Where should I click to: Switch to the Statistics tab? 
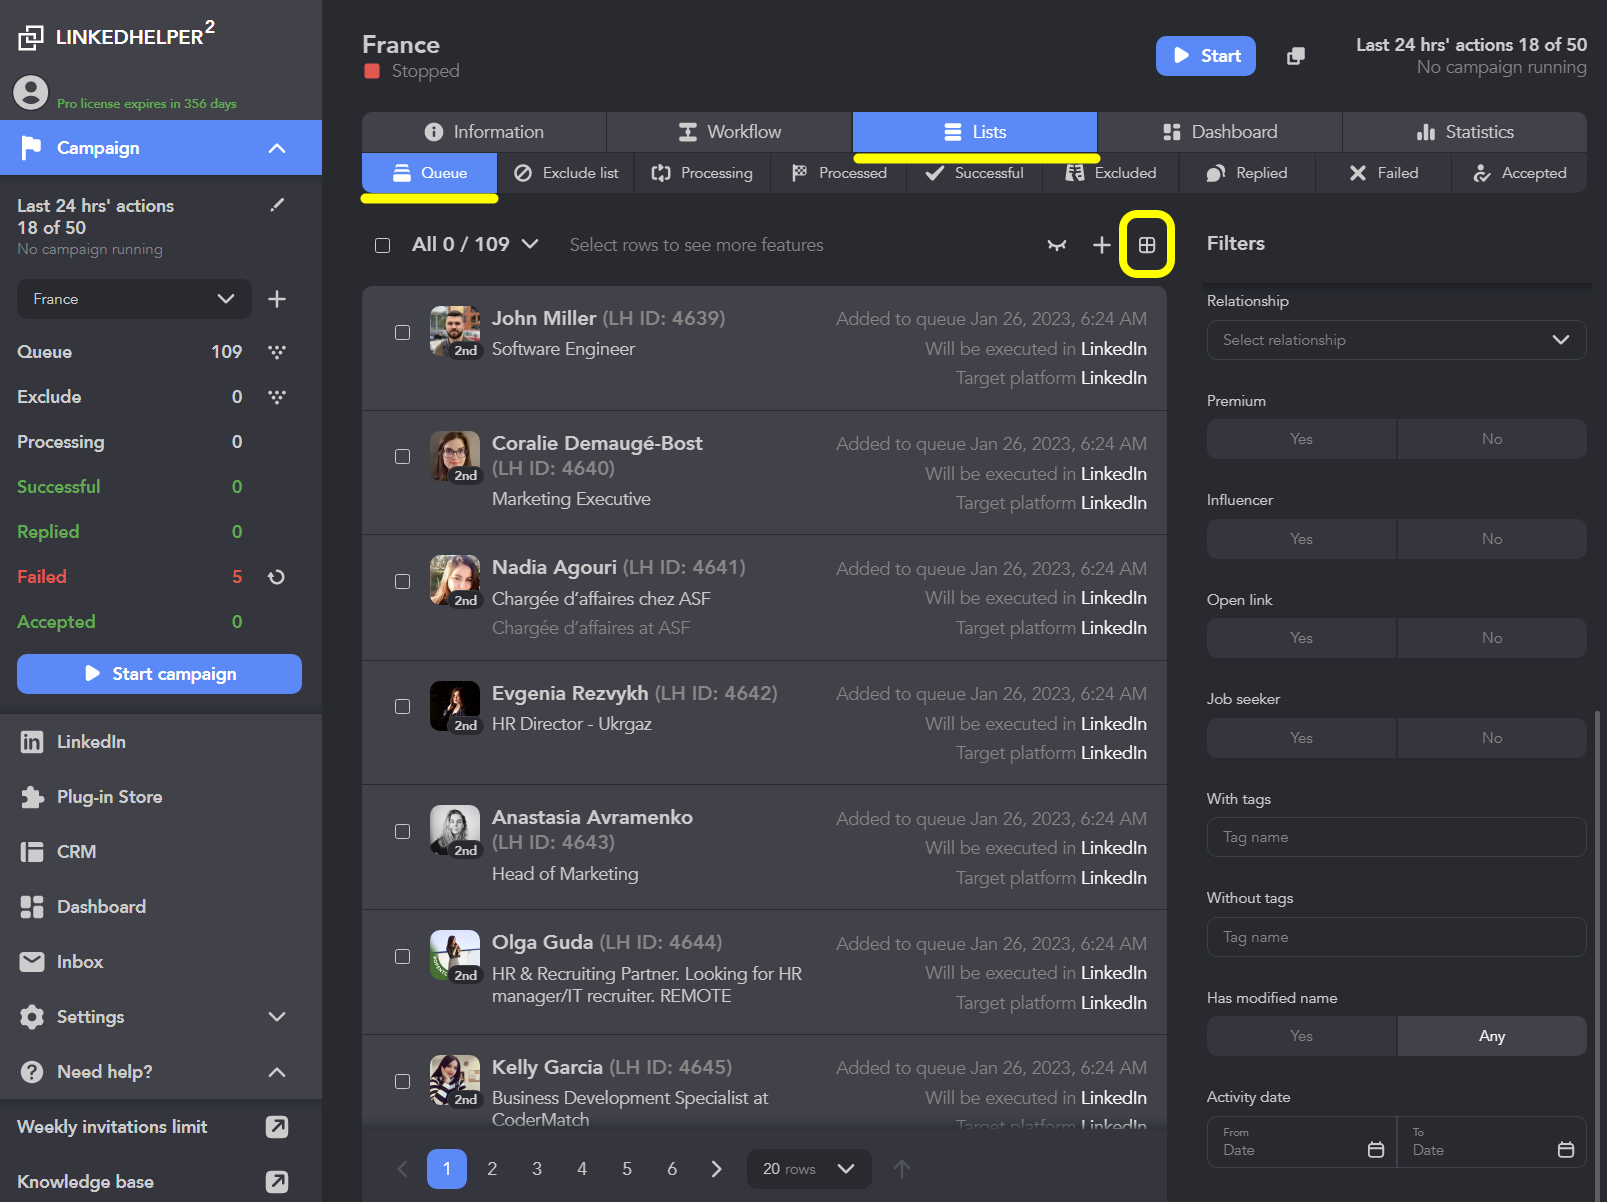coord(1465,132)
